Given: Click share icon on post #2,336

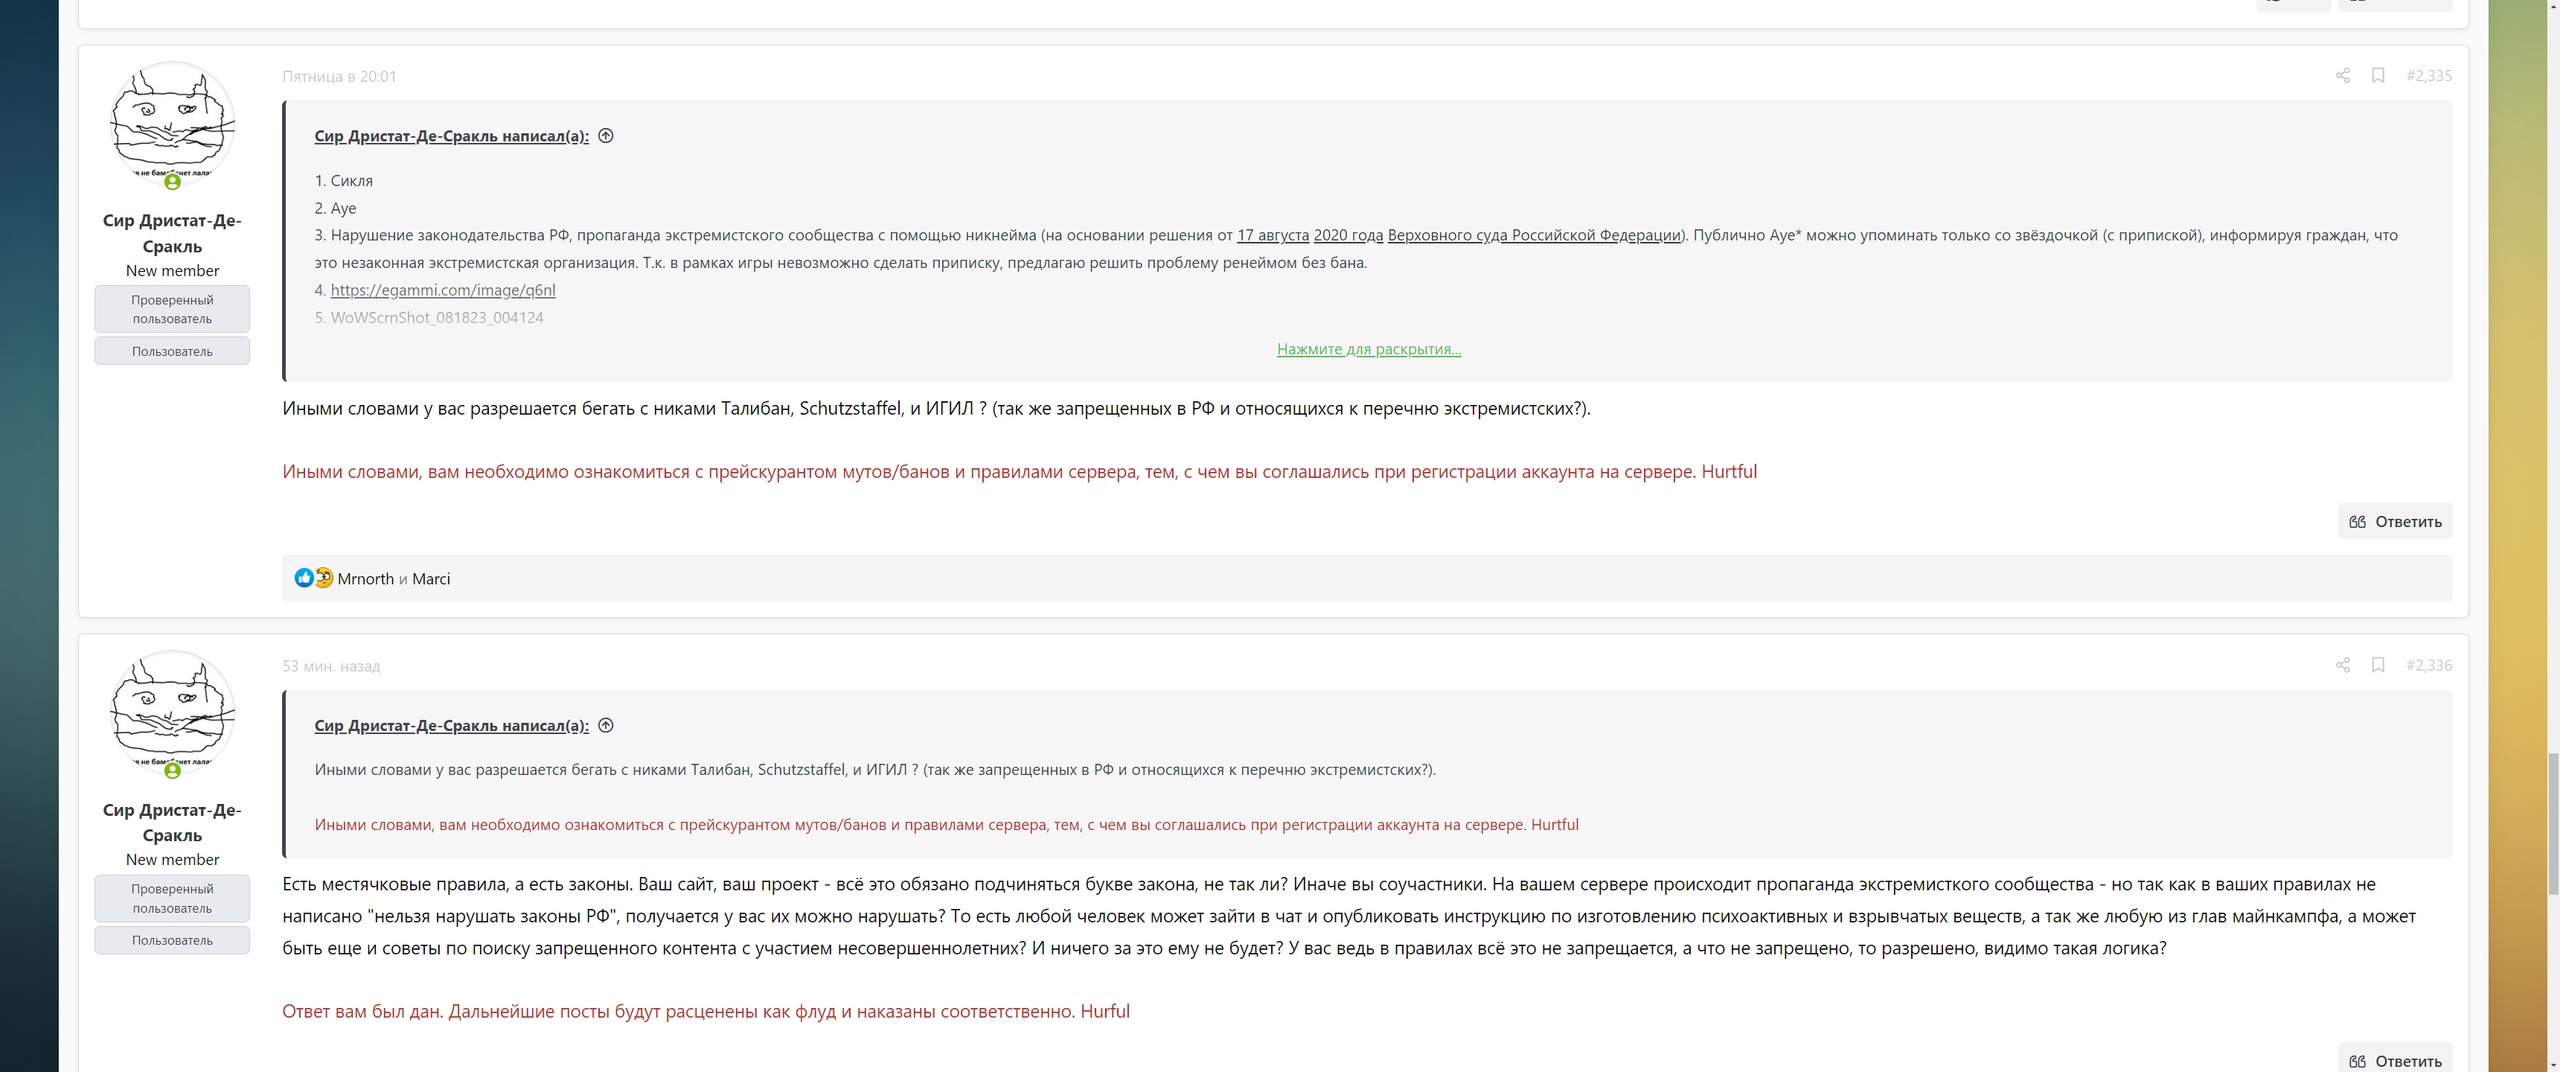Looking at the screenshot, I should [x=2342, y=665].
